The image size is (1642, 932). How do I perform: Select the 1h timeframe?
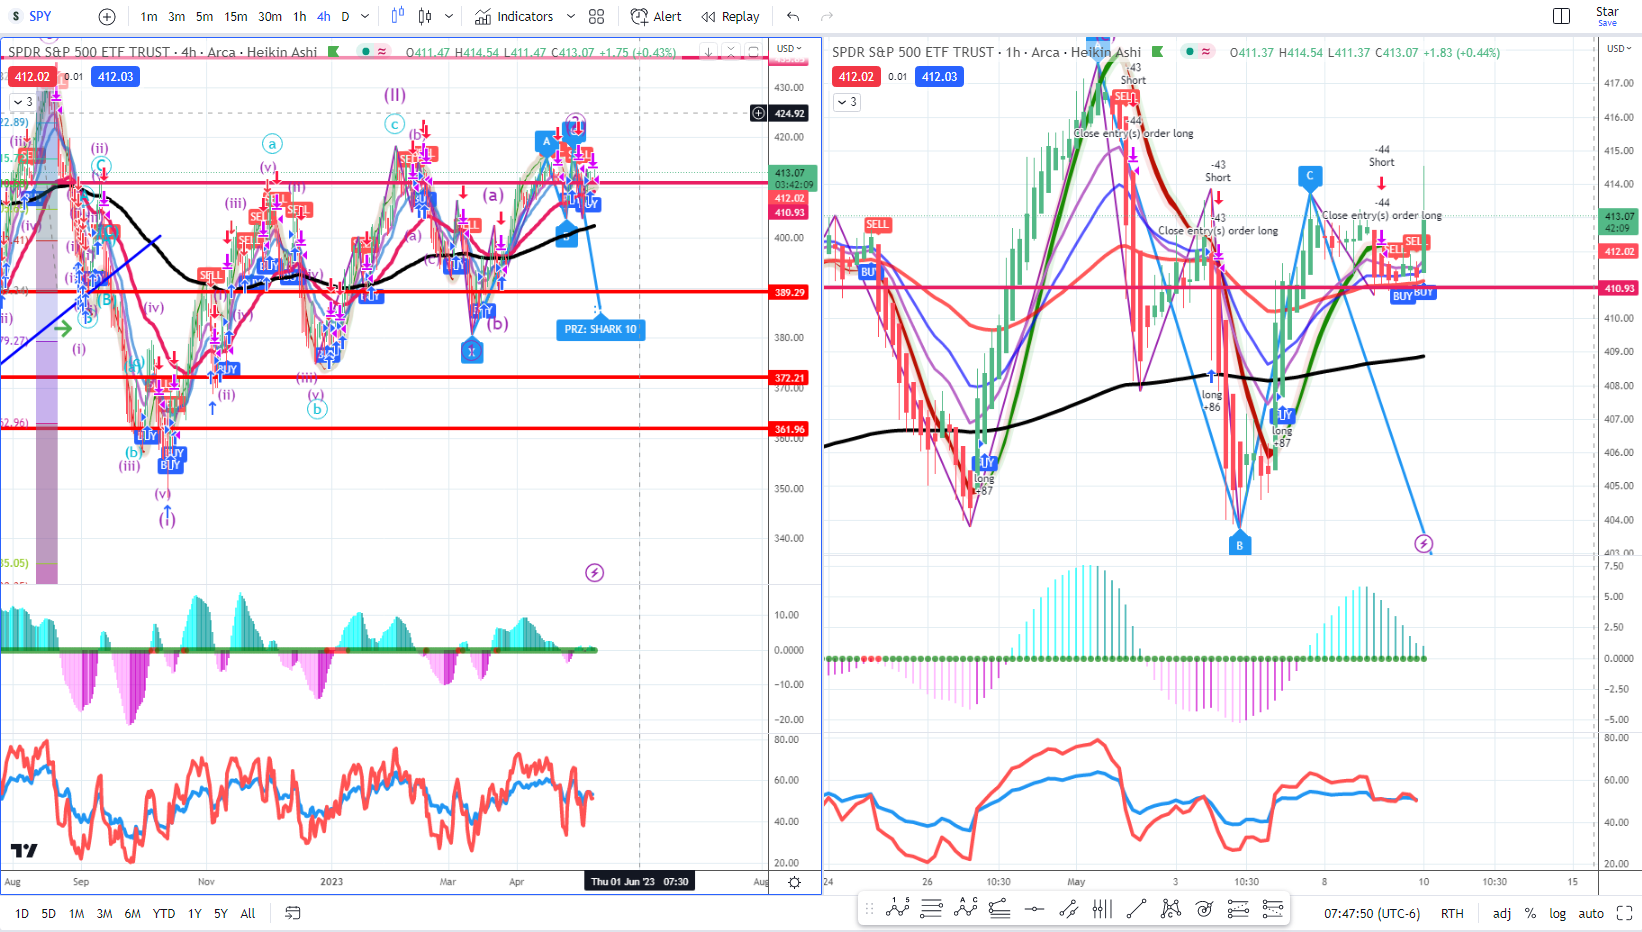pyautogui.click(x=300, y=16)
